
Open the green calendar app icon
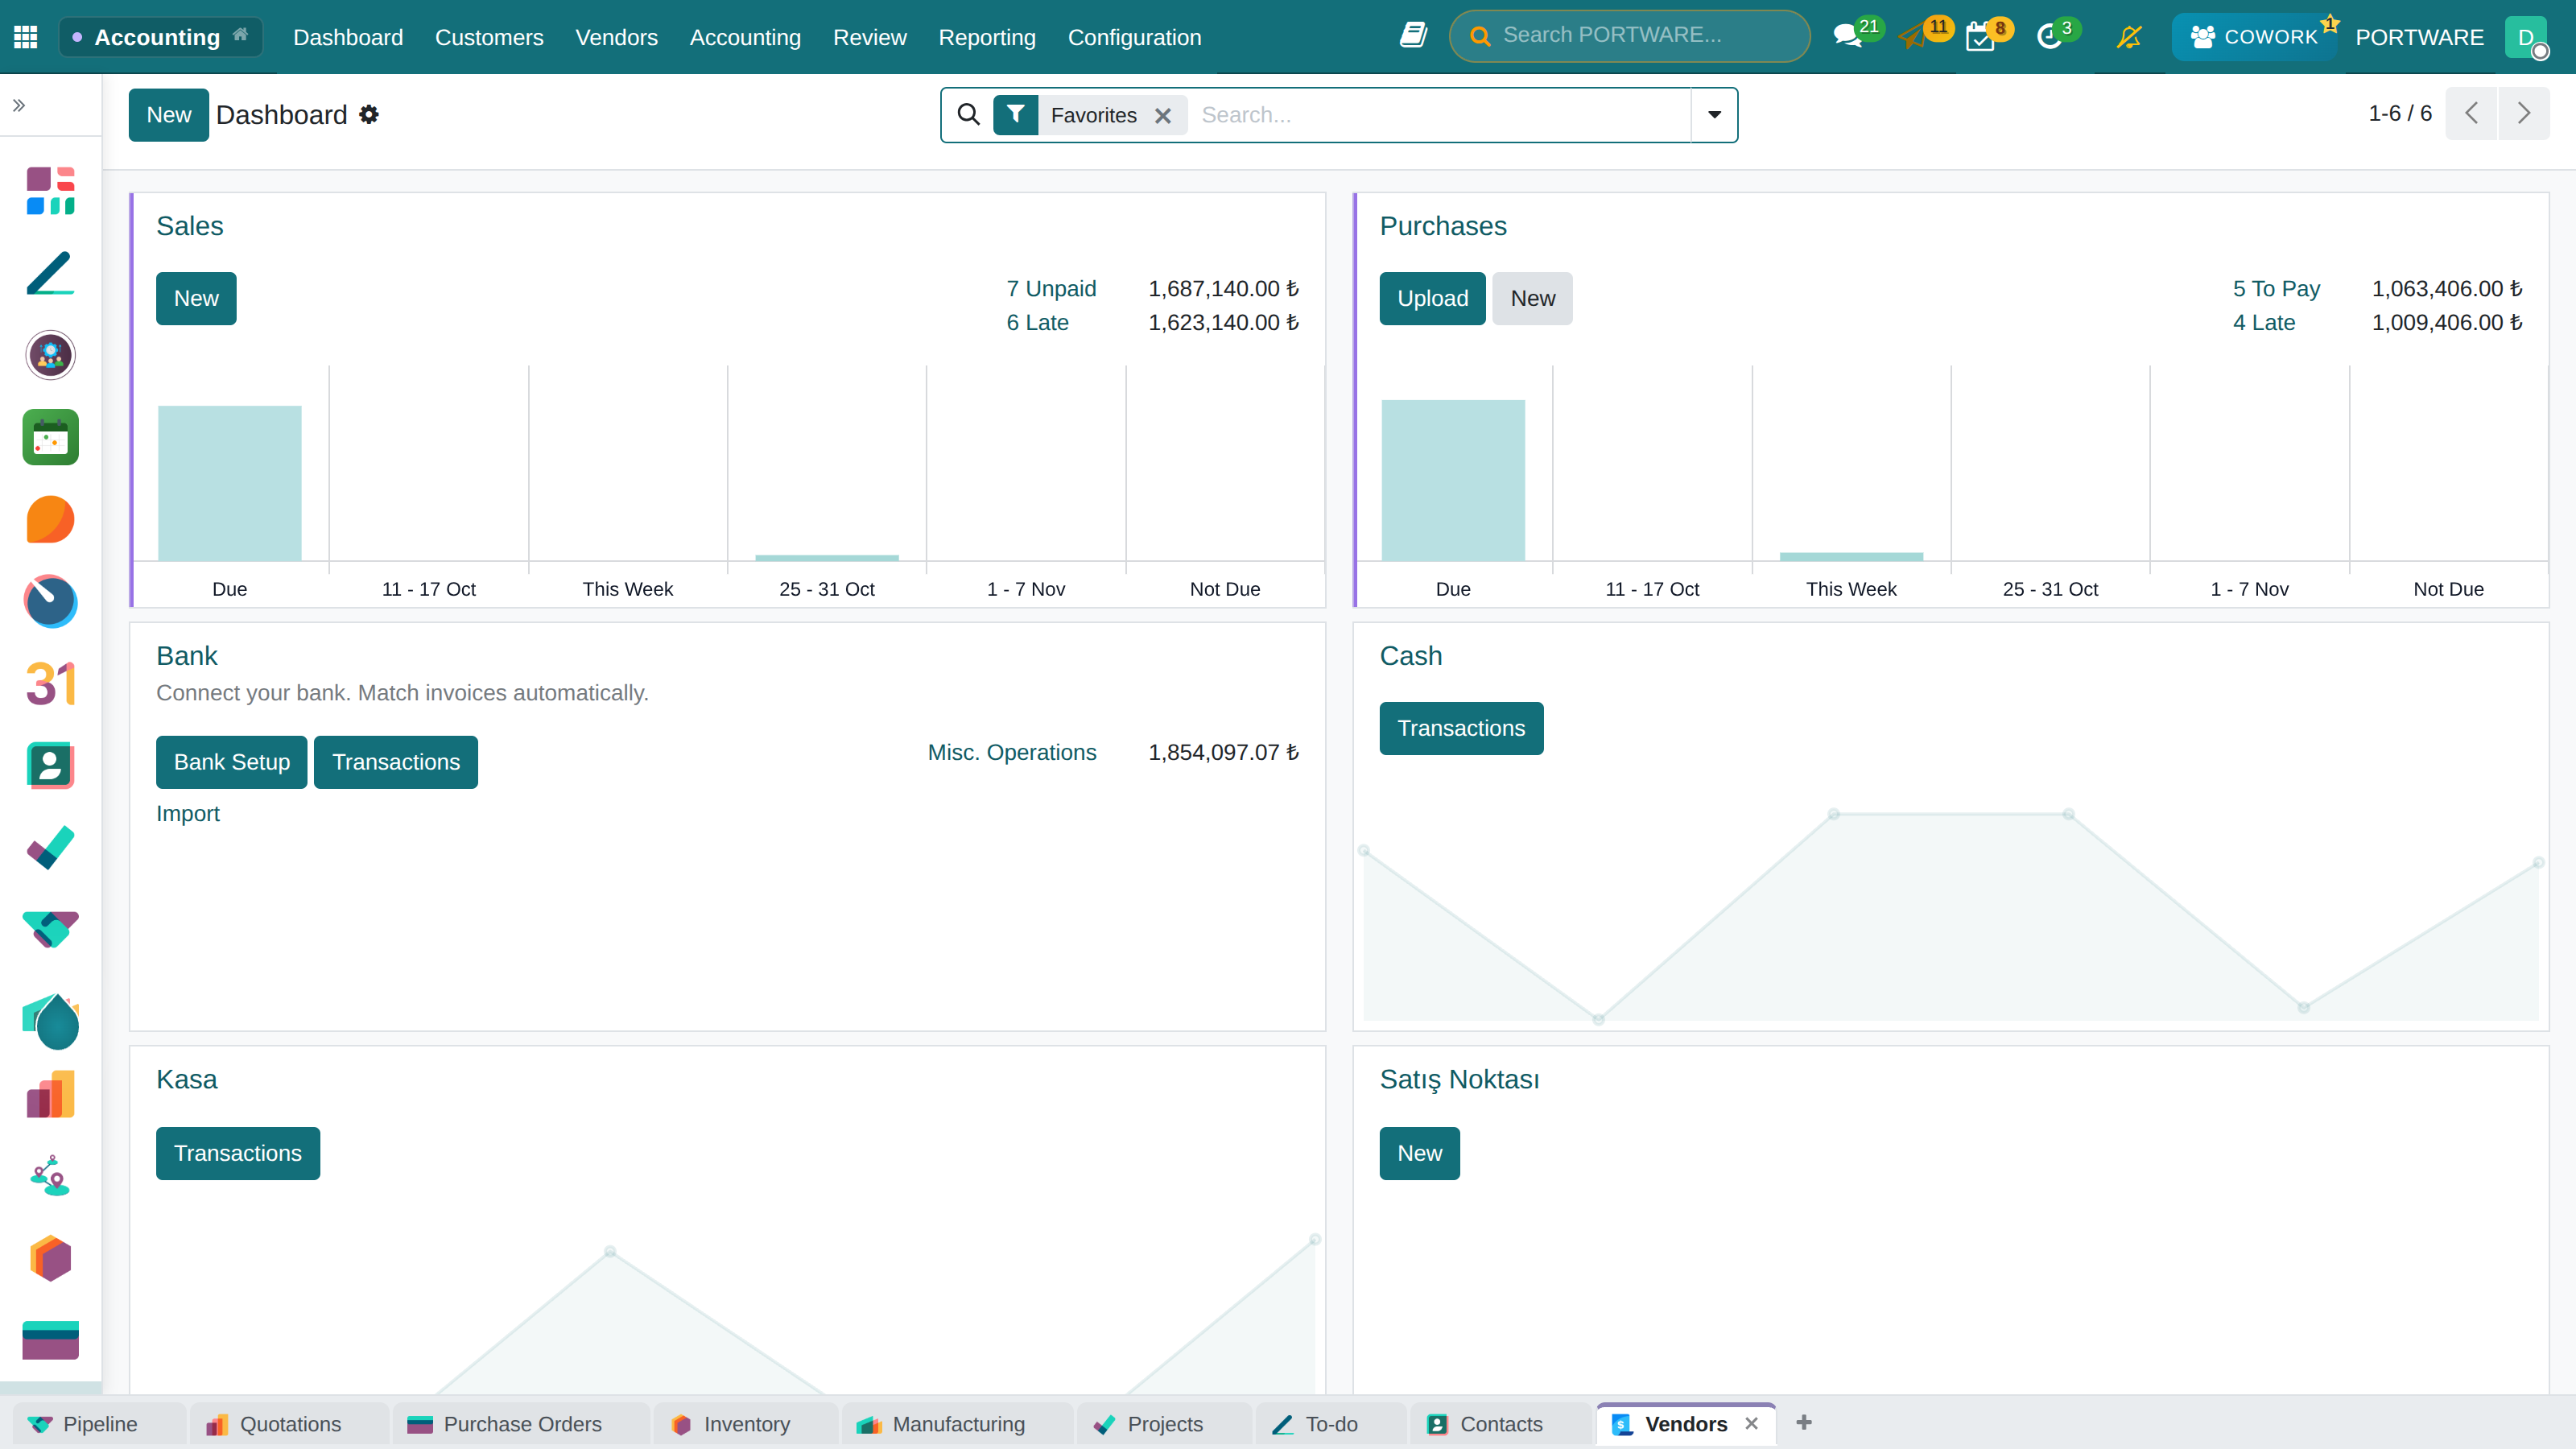[50, 437]
